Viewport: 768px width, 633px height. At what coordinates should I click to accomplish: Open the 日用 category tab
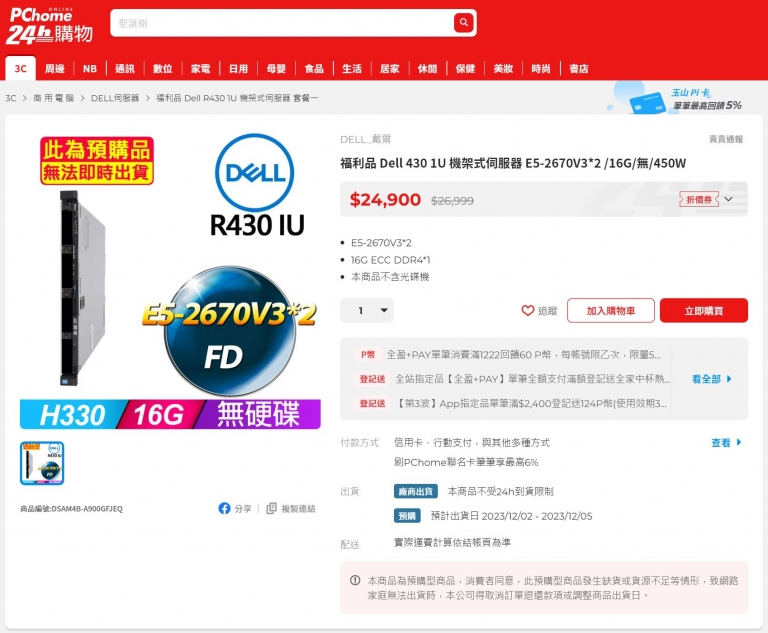pos(239,69)
